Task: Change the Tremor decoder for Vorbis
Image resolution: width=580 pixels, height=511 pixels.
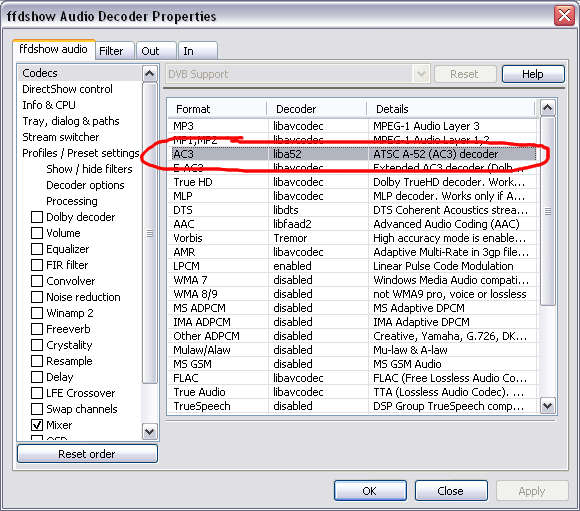Action: pyautogui.click(x=318, y=238)
